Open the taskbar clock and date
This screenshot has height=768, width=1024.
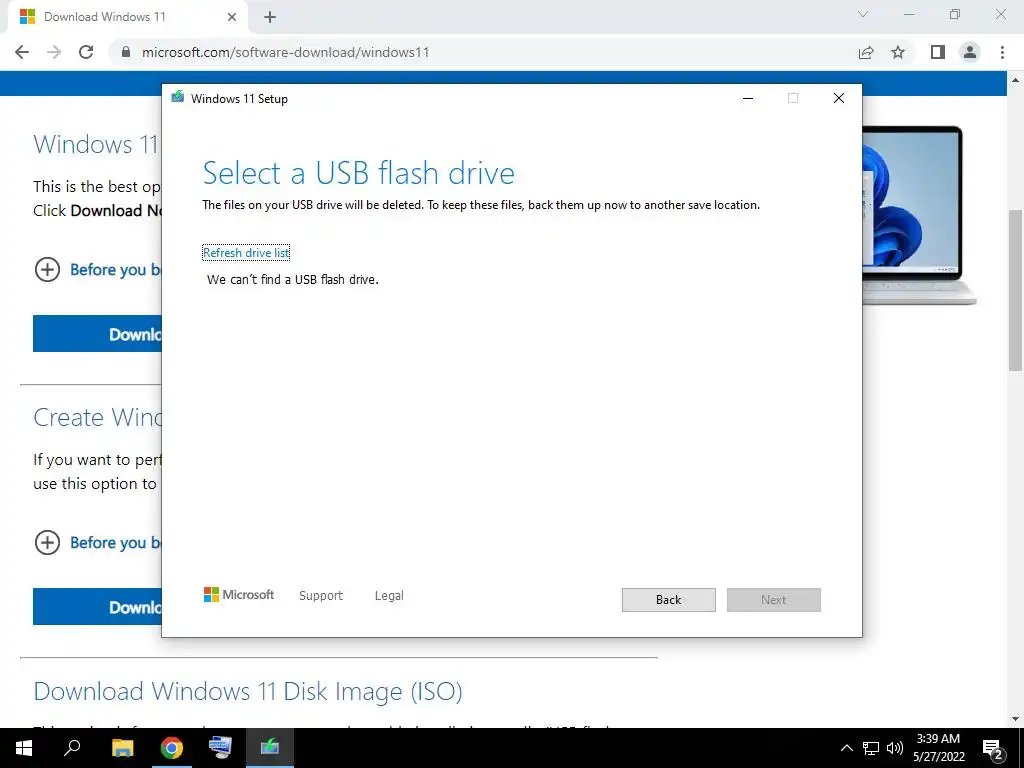938,748
